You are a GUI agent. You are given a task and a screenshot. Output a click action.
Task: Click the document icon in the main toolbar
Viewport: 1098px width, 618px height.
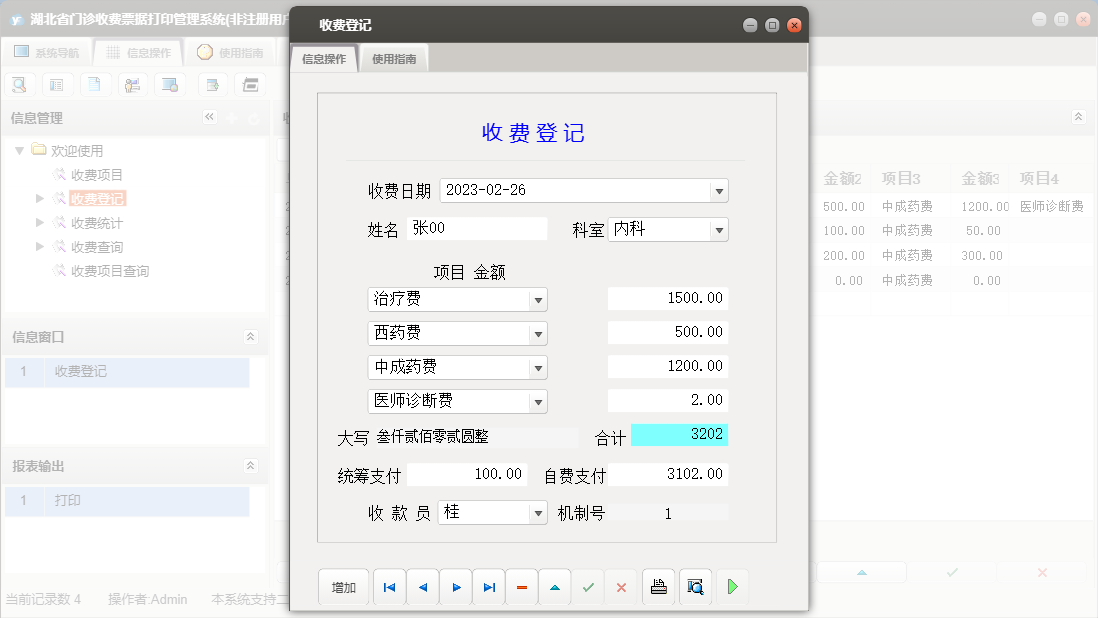[x=96, y=84]
